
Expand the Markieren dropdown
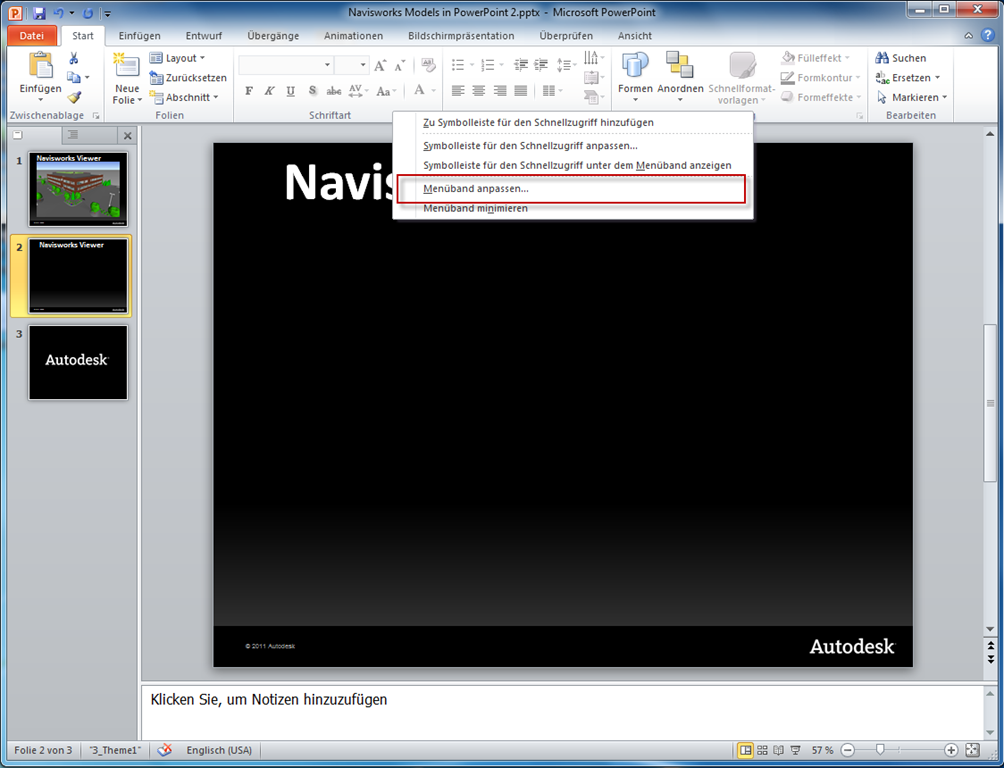tap(912, 97)
